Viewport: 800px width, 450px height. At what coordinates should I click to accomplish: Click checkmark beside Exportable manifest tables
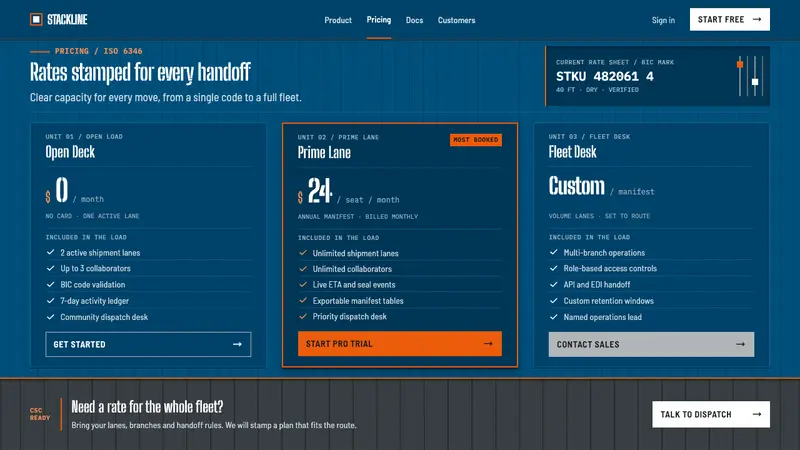tap(303, 301)
